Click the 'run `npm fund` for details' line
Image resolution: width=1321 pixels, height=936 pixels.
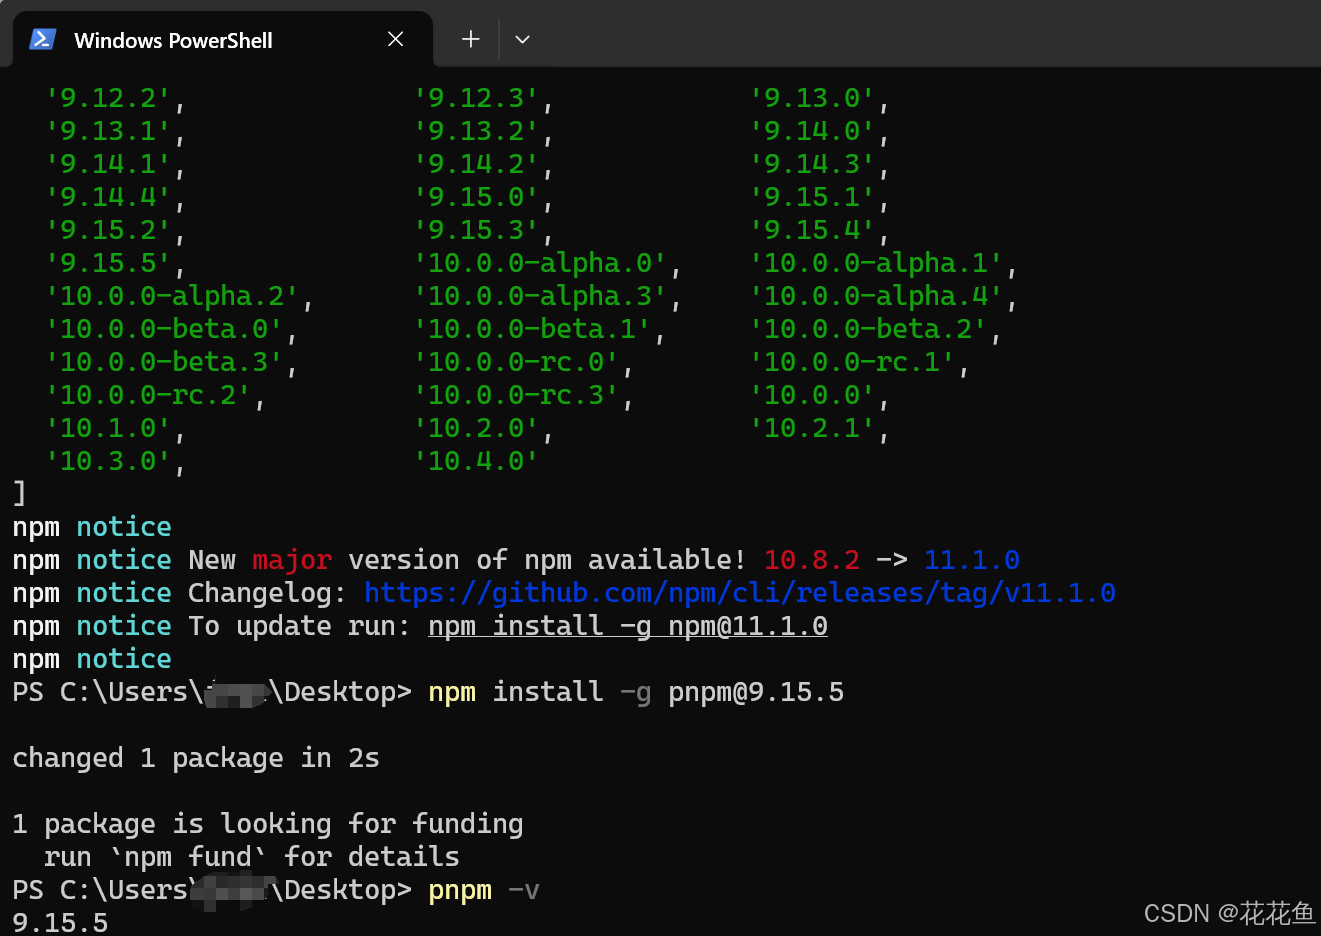click(252, 857)
